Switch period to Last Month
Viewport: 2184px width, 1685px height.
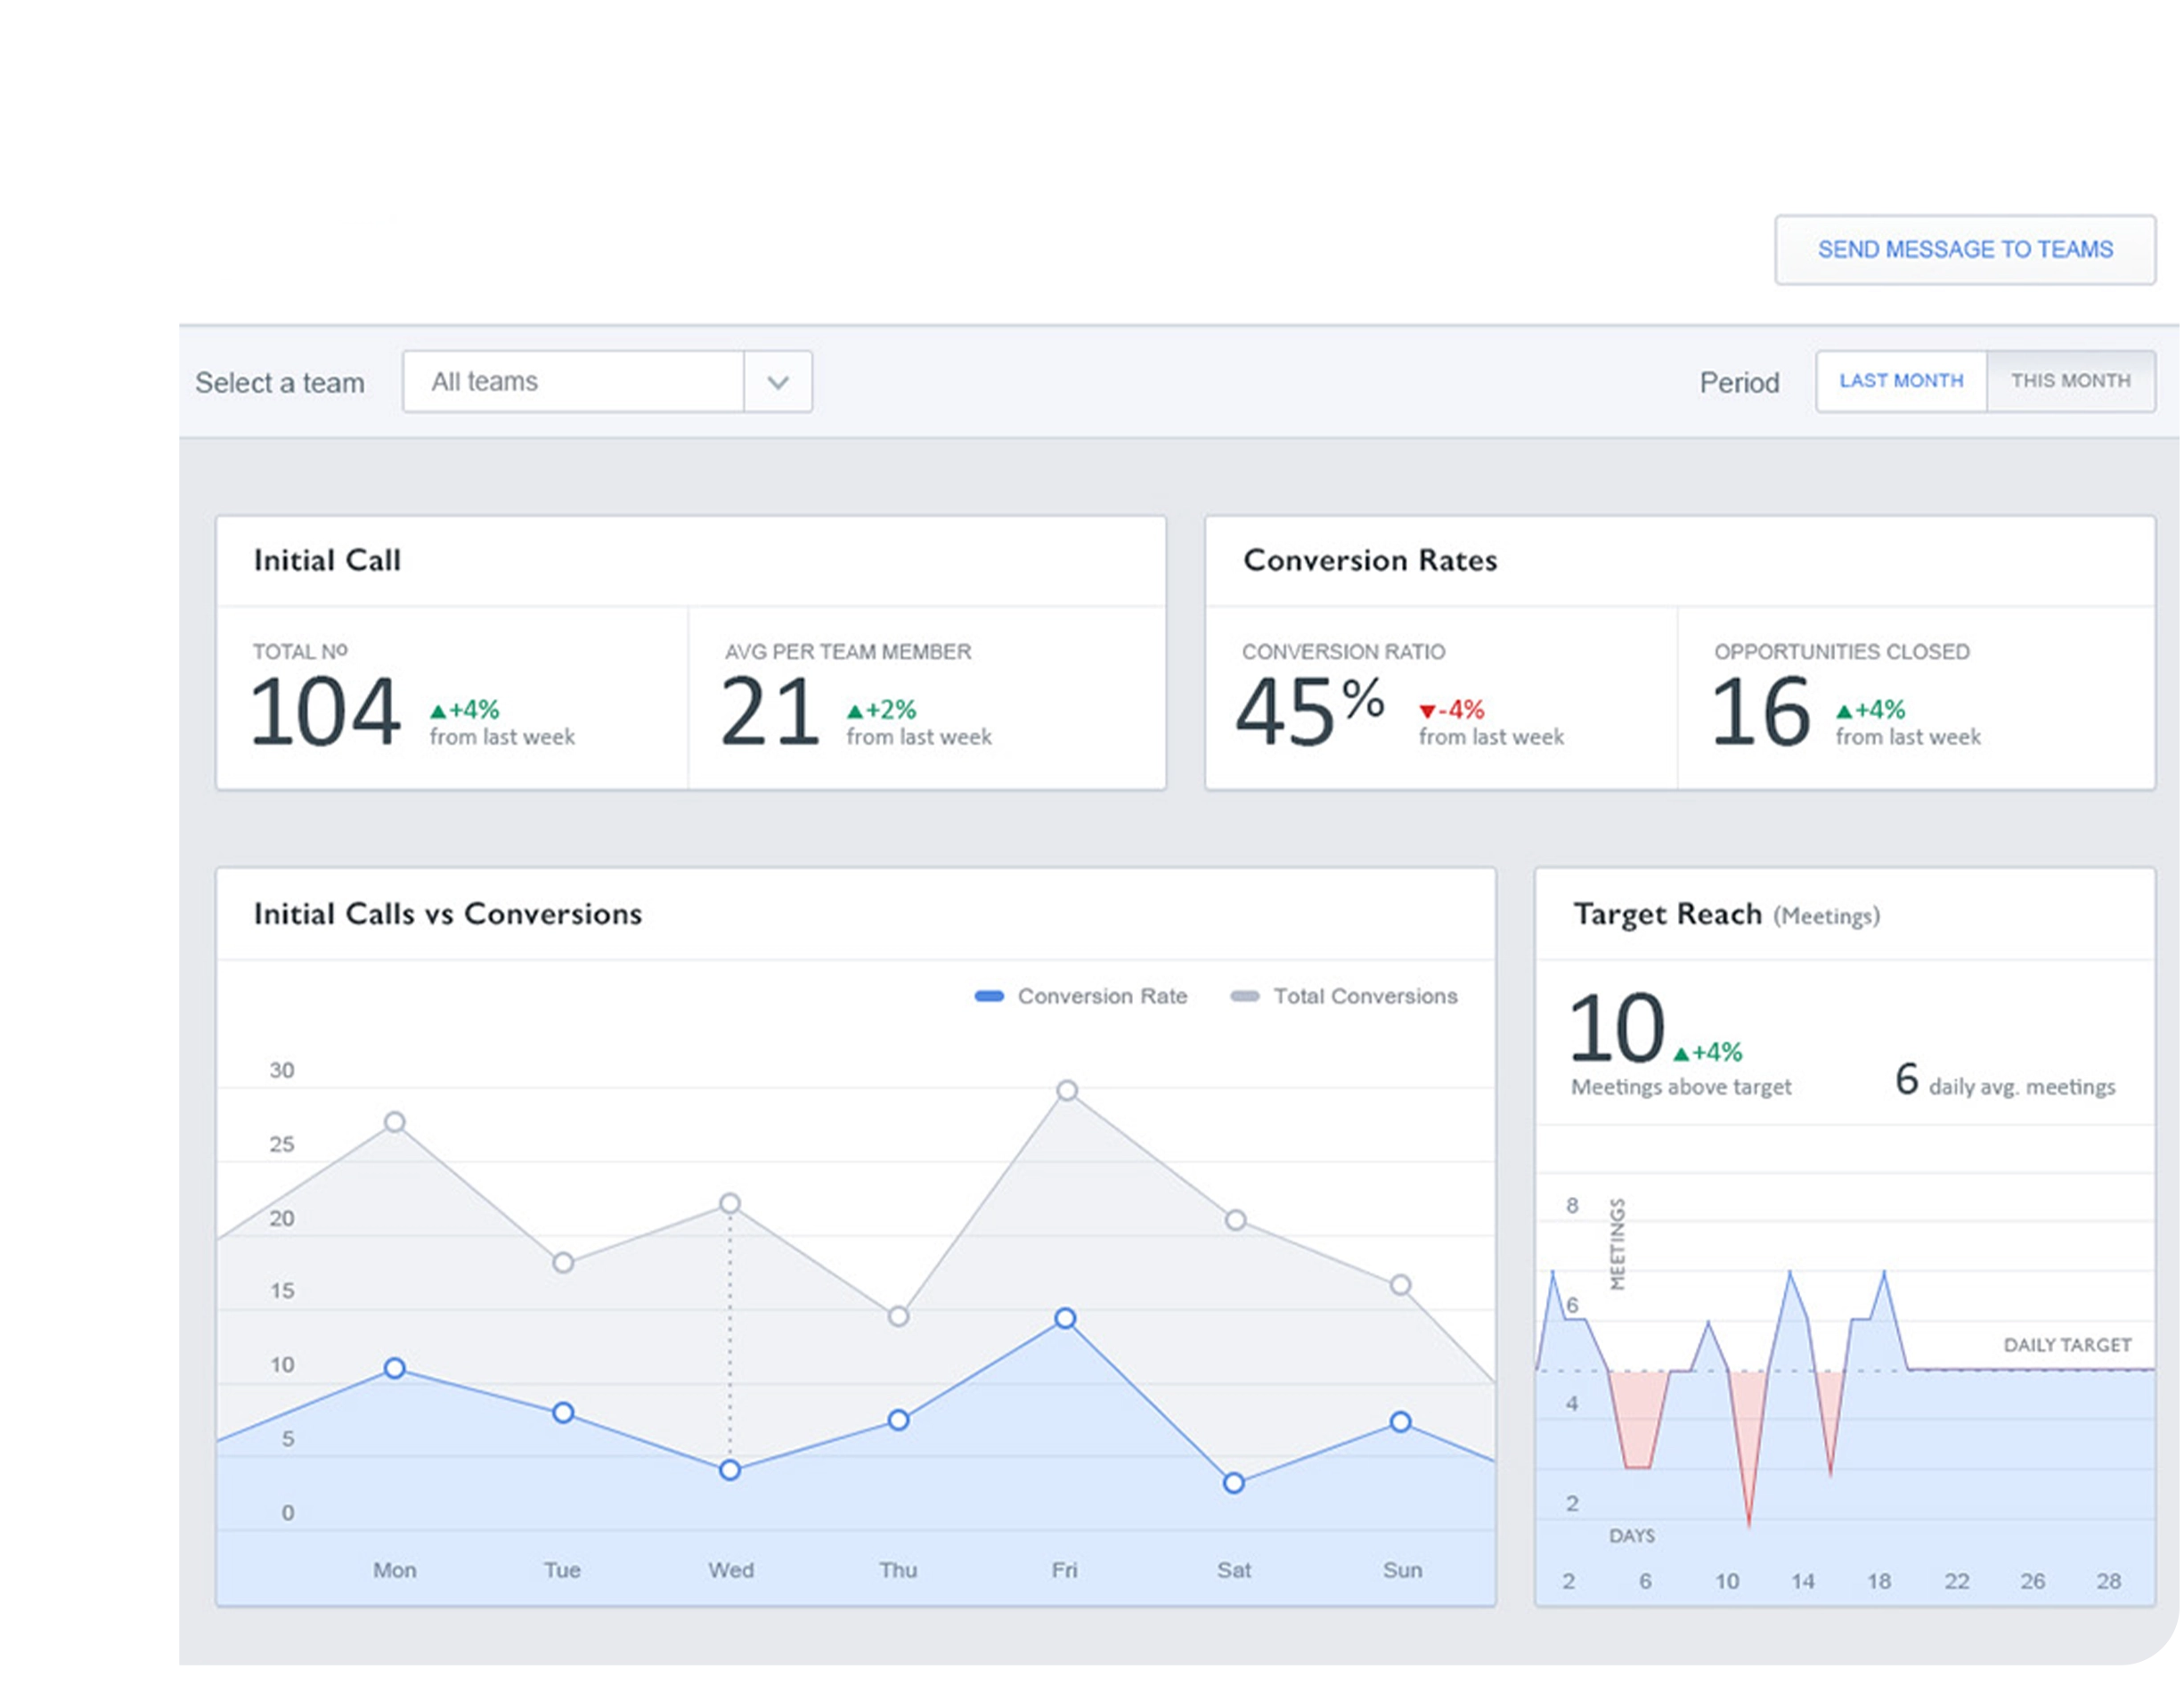1900,381
